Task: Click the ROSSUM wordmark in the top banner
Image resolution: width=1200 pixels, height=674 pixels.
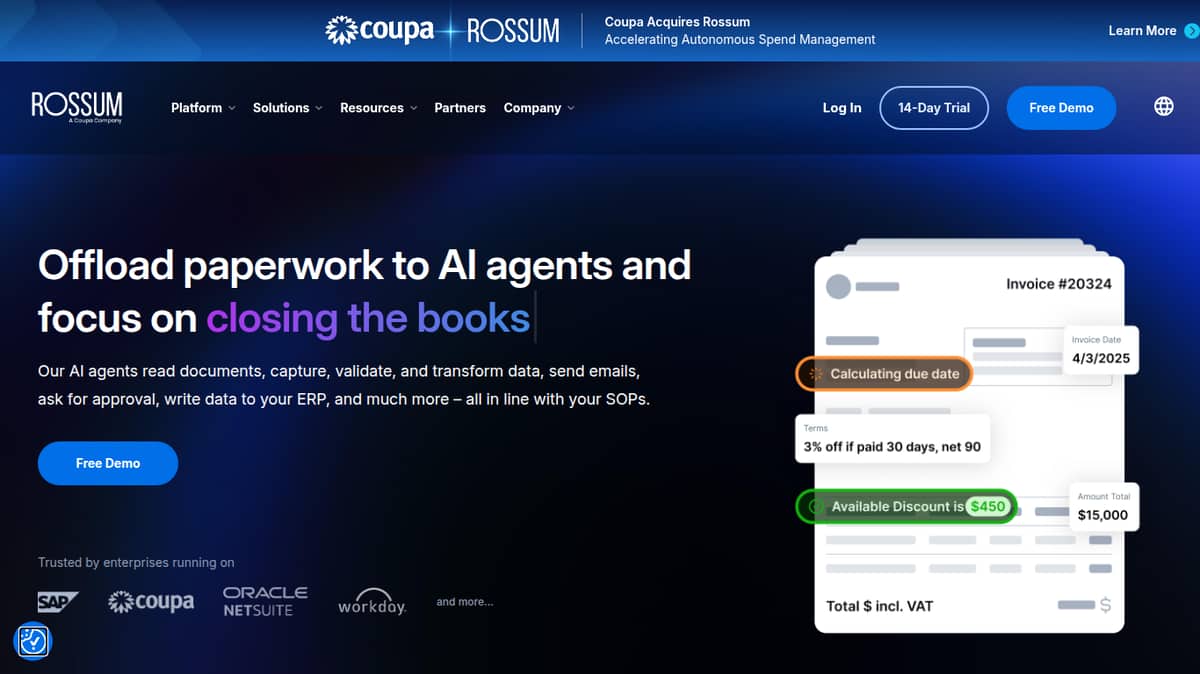Action: coord(513,30)
